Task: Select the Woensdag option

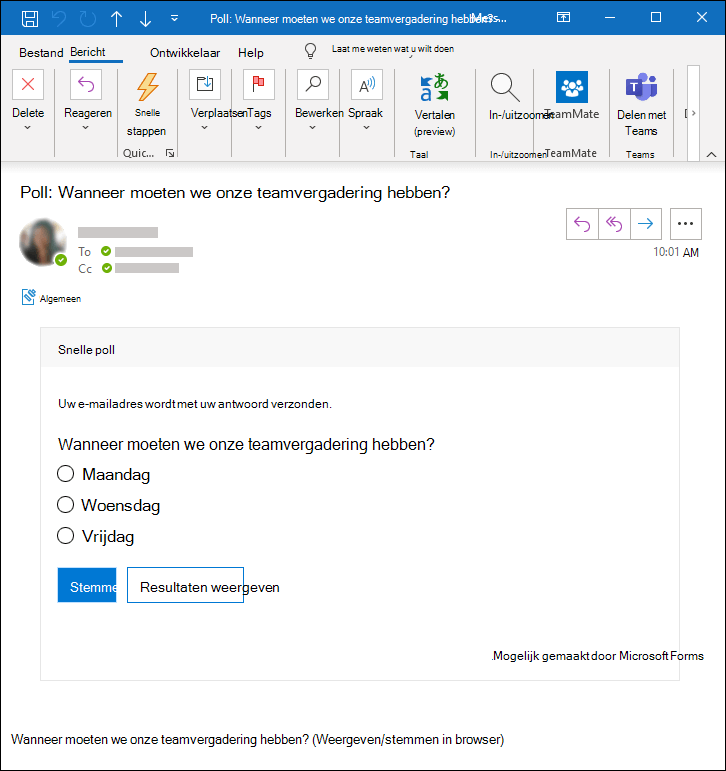Action: coord(65,504)
